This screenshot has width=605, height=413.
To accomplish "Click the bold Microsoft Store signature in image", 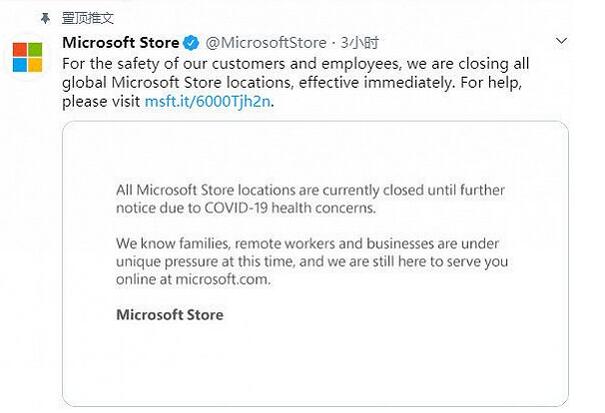I will (x=170, y=315).
